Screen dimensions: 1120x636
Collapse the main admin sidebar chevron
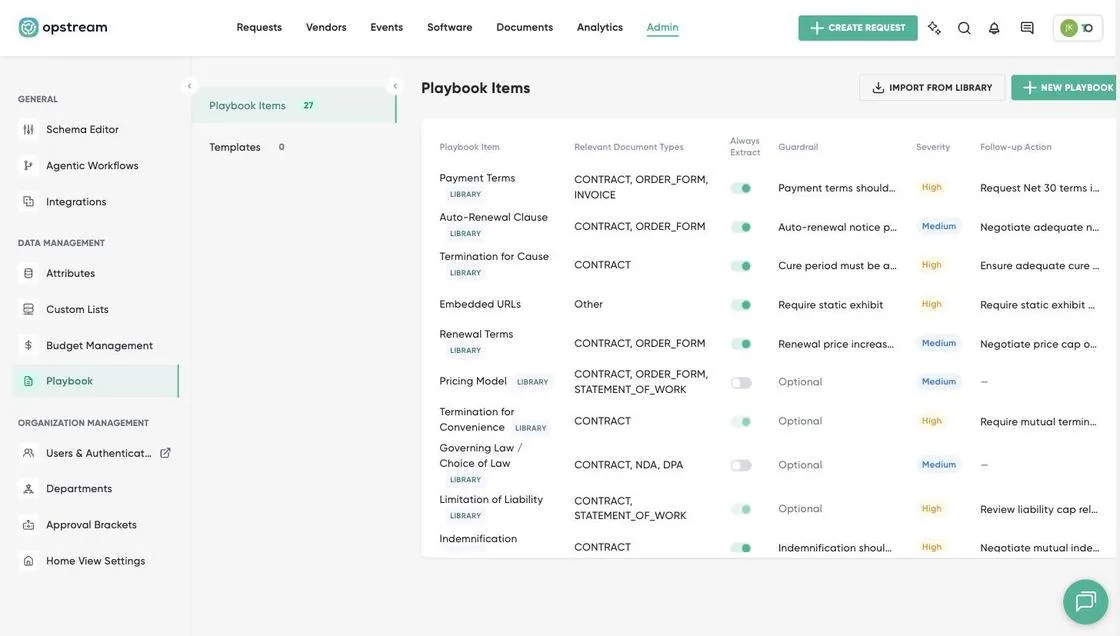pyautogui.click(x=189, y=86)
